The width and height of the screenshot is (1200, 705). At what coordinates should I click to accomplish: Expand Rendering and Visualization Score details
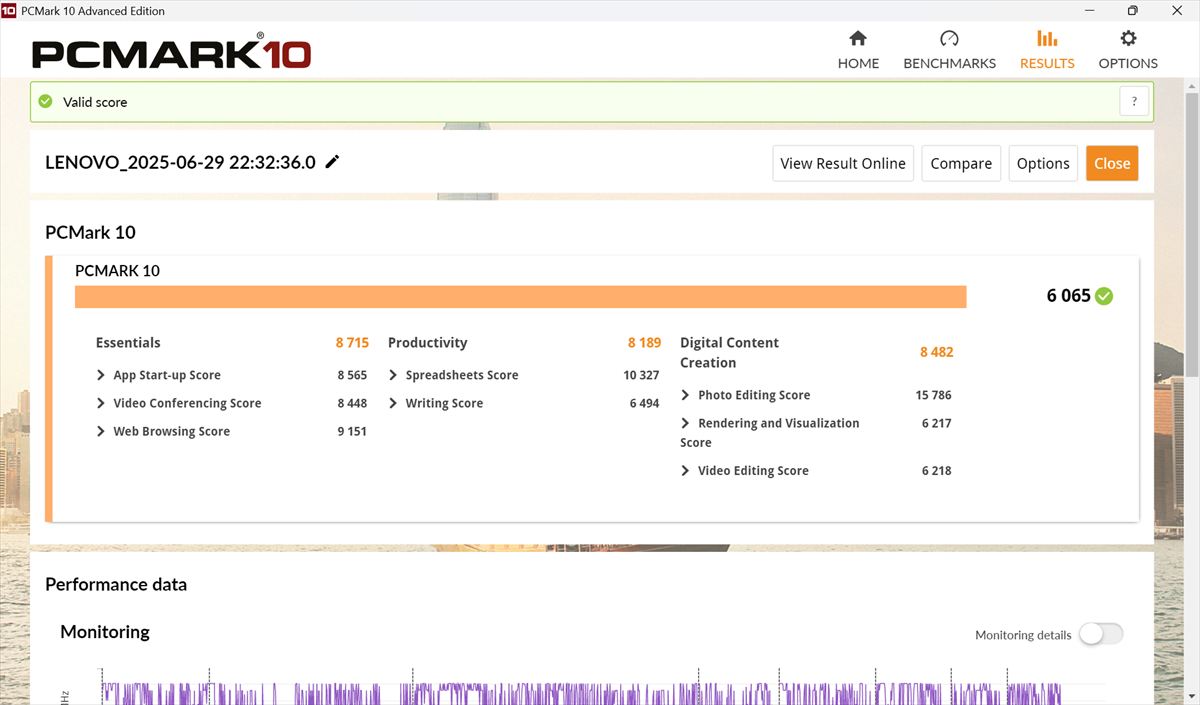coord(685,423)
